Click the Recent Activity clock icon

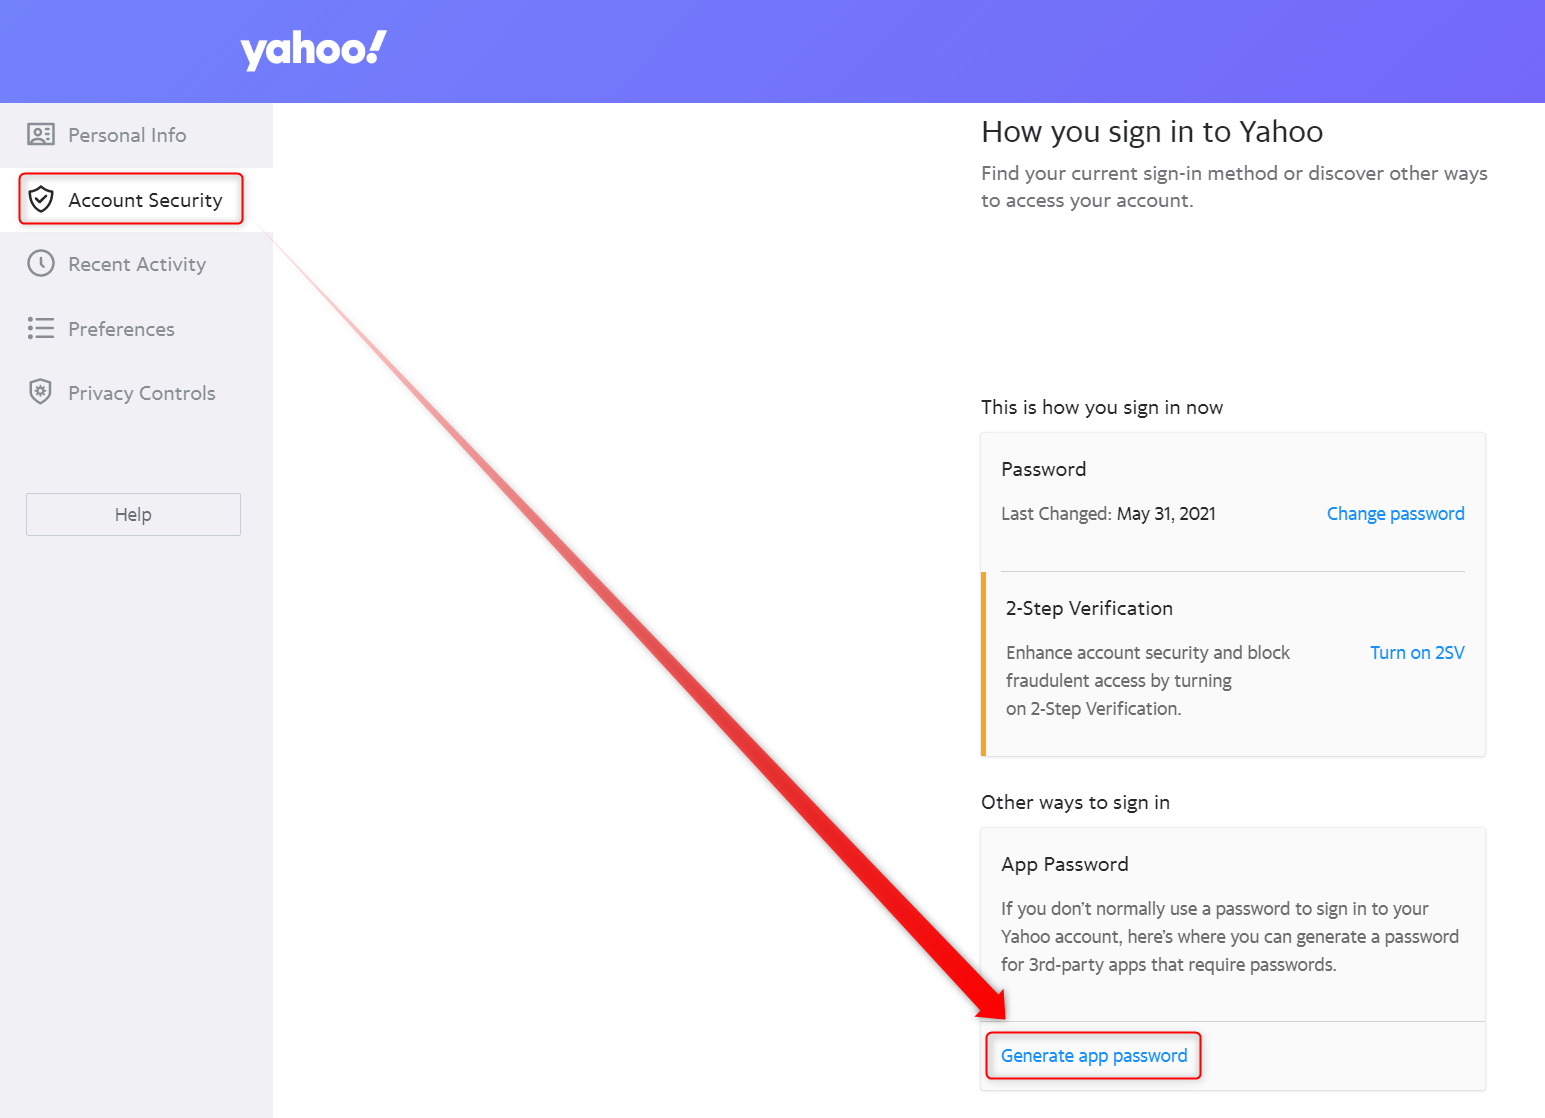click(41, 263)
